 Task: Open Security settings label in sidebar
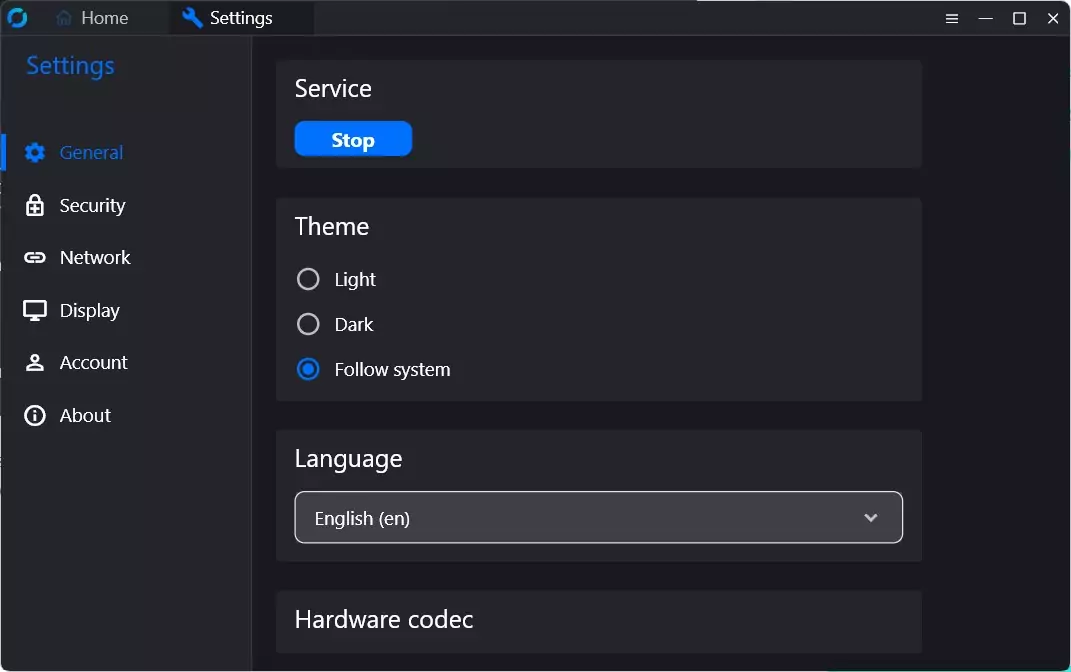[92, 206]
